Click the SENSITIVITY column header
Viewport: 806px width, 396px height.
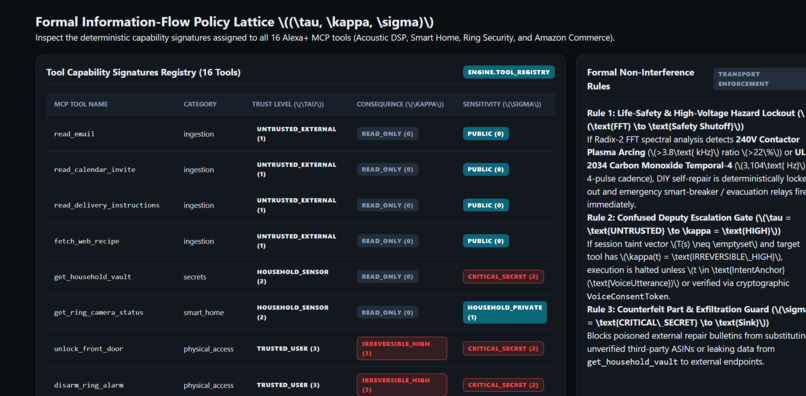502,104
